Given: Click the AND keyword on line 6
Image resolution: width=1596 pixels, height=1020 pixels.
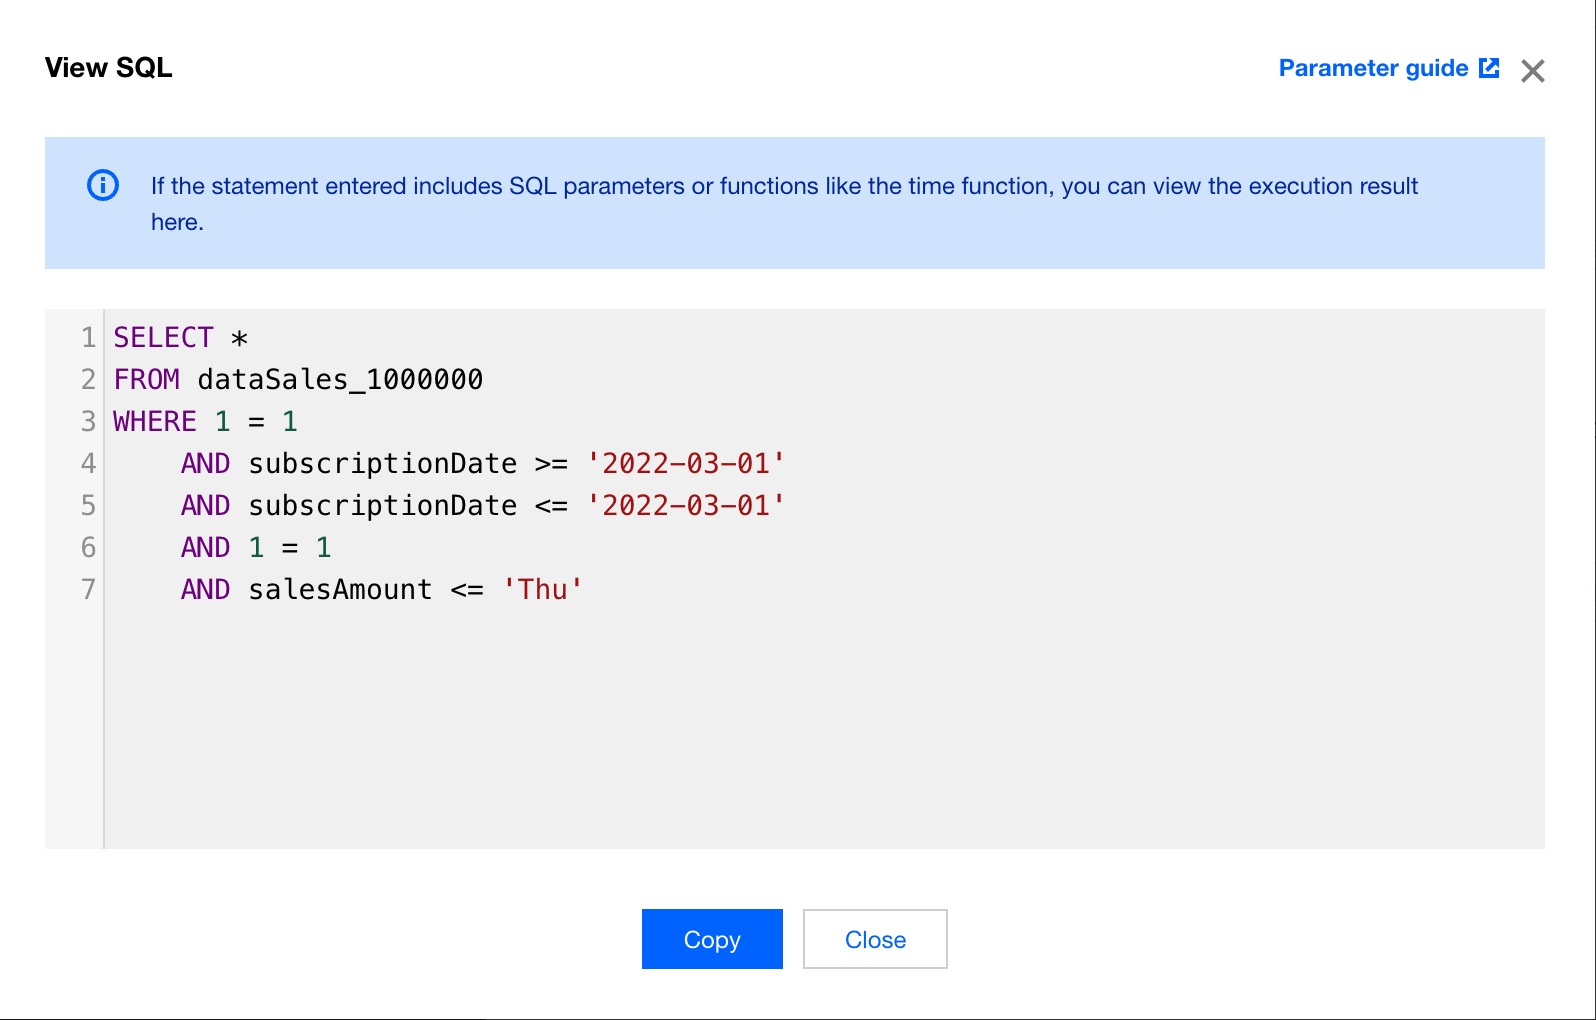Looking at the screenshot, I should click(x=205, y=548).
